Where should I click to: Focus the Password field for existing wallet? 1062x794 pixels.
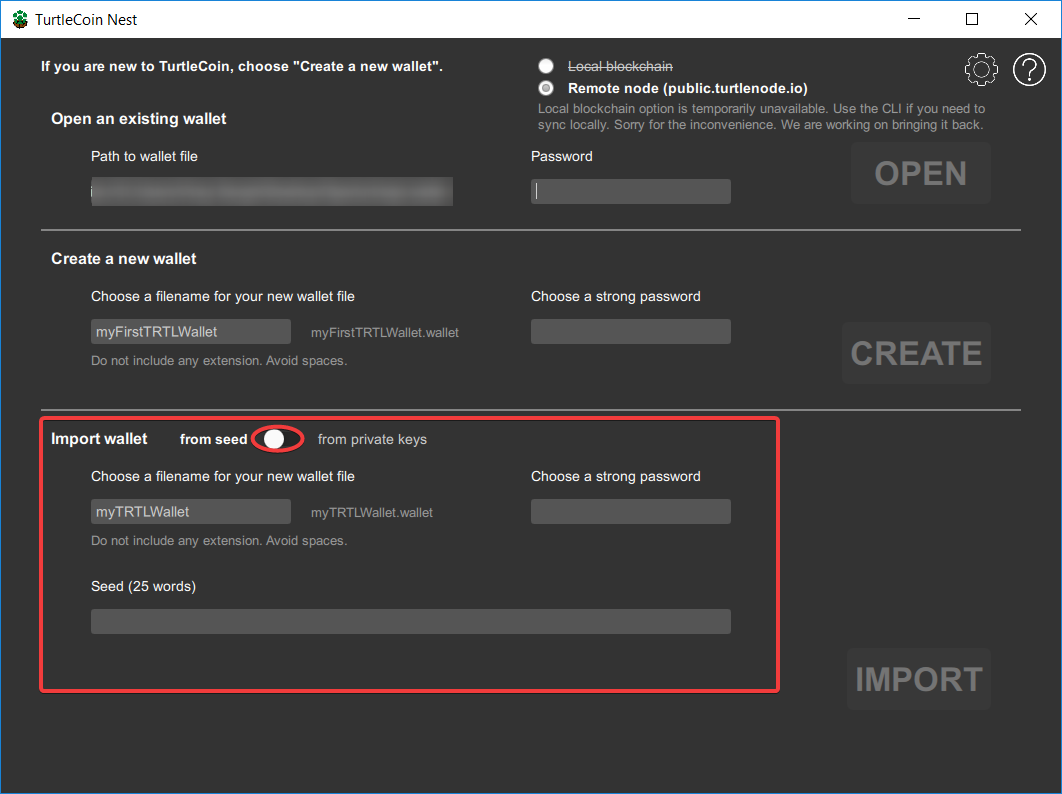pyautogui.click(x=631, y=192)
